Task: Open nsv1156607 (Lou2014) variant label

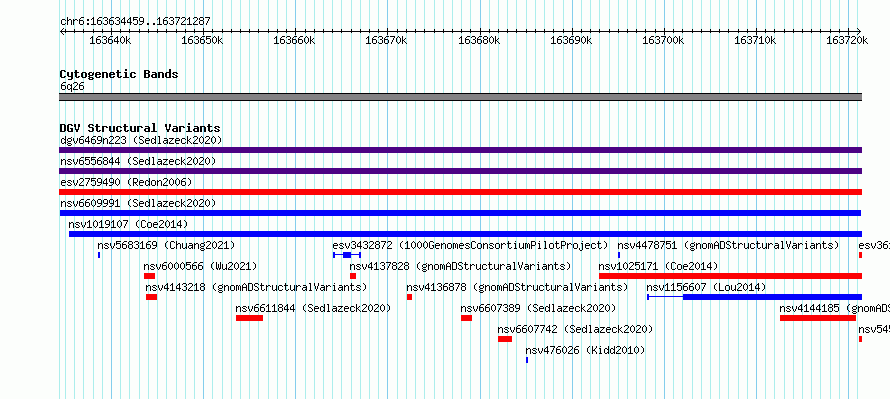Action: (706, 287)
